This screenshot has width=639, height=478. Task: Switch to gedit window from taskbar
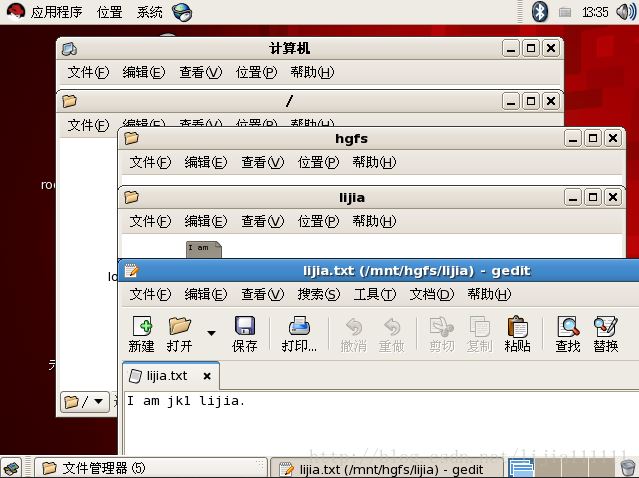tap(388, 468)
